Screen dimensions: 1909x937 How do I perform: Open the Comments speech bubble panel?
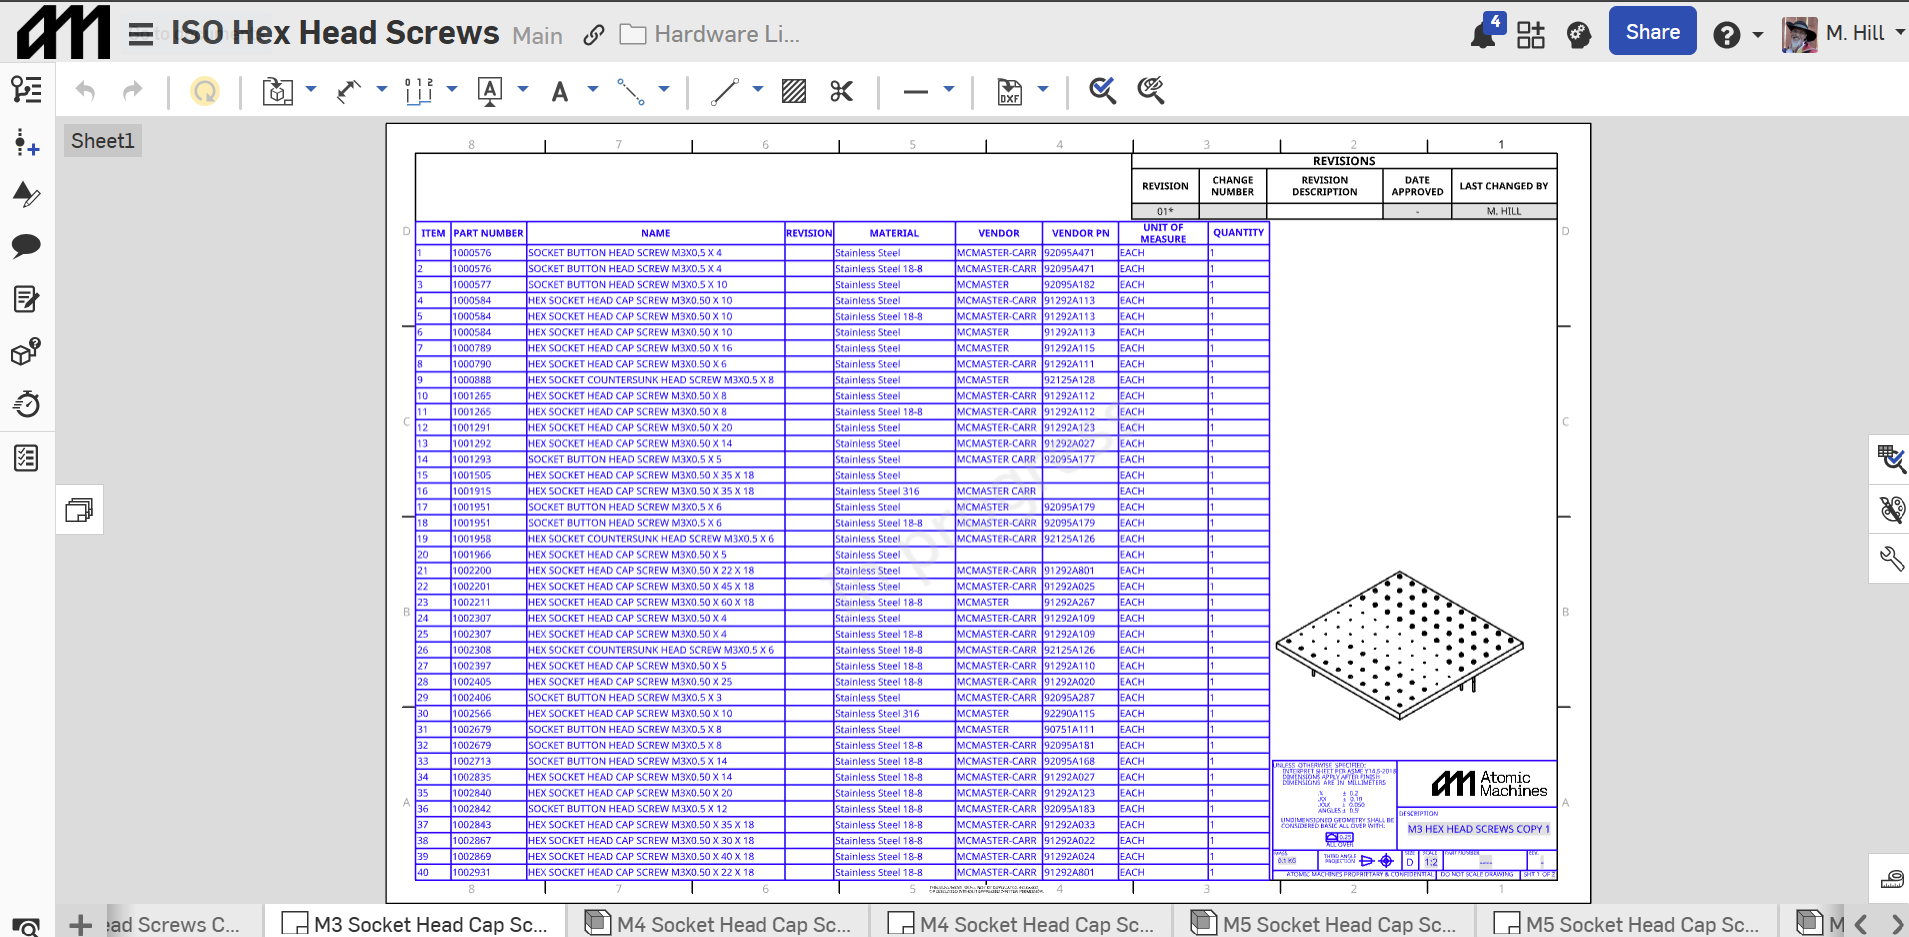click(27, 246)
